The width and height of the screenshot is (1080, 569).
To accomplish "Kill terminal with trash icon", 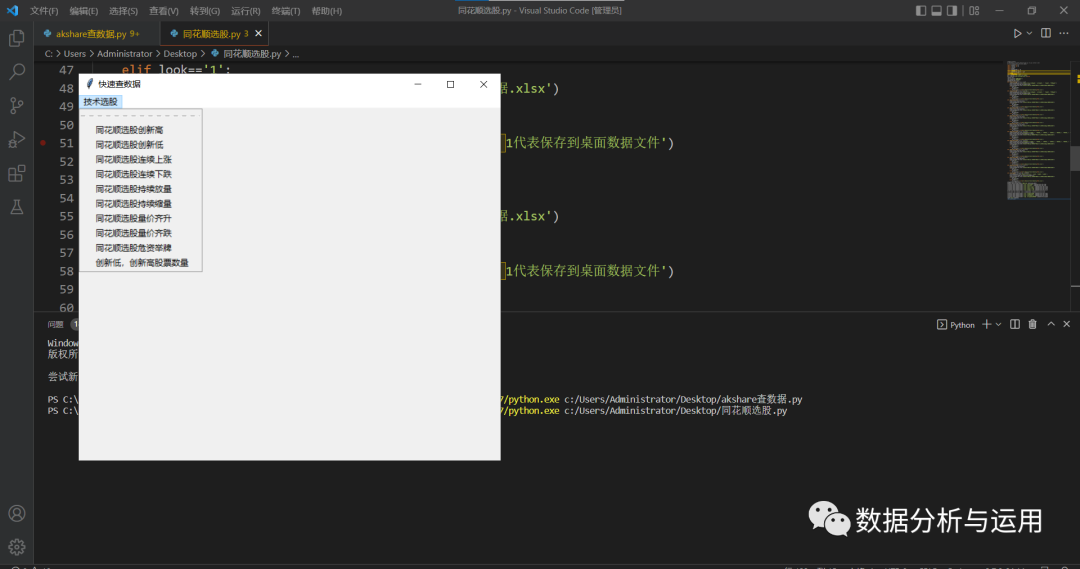I will tap(1032, 324).
